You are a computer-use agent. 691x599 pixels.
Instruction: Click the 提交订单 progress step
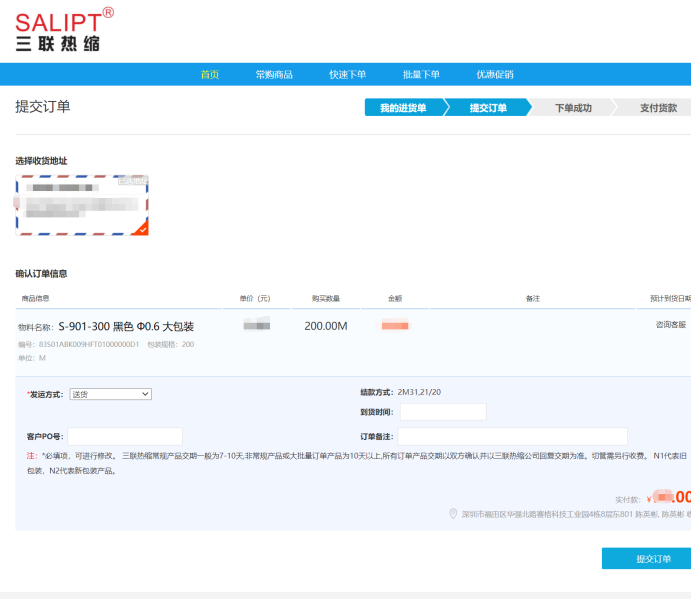pos(489,108)
